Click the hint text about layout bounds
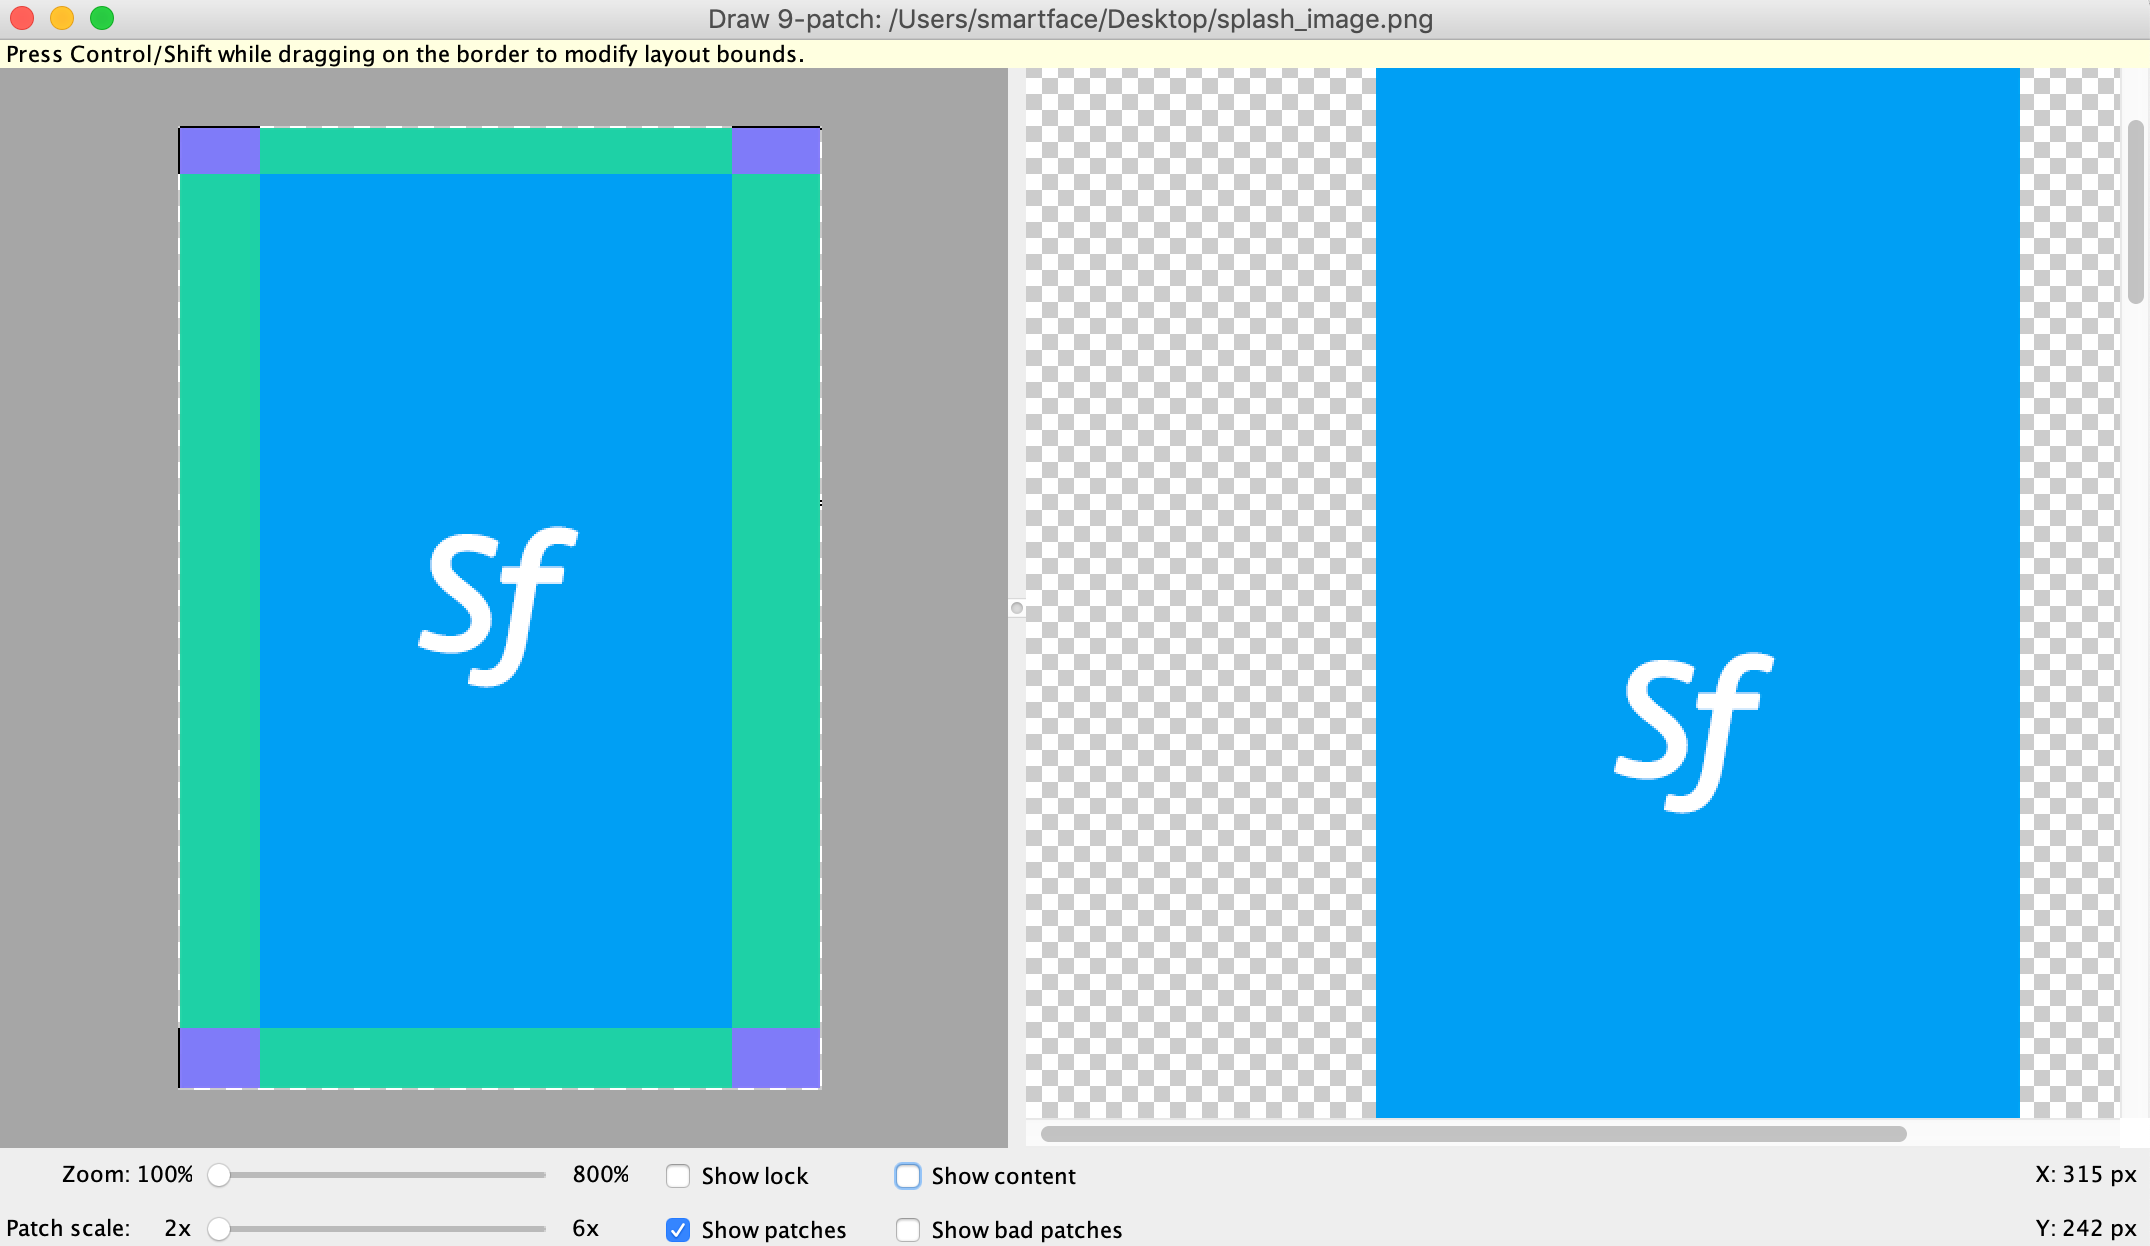The image size is (2150, 1246). 405,54
